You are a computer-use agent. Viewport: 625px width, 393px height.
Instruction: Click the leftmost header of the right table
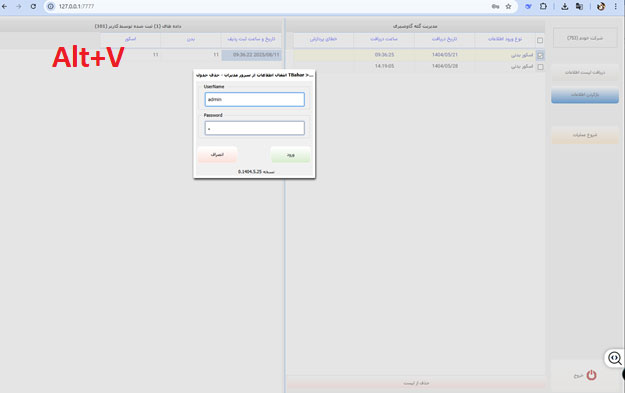click(323, 39)
